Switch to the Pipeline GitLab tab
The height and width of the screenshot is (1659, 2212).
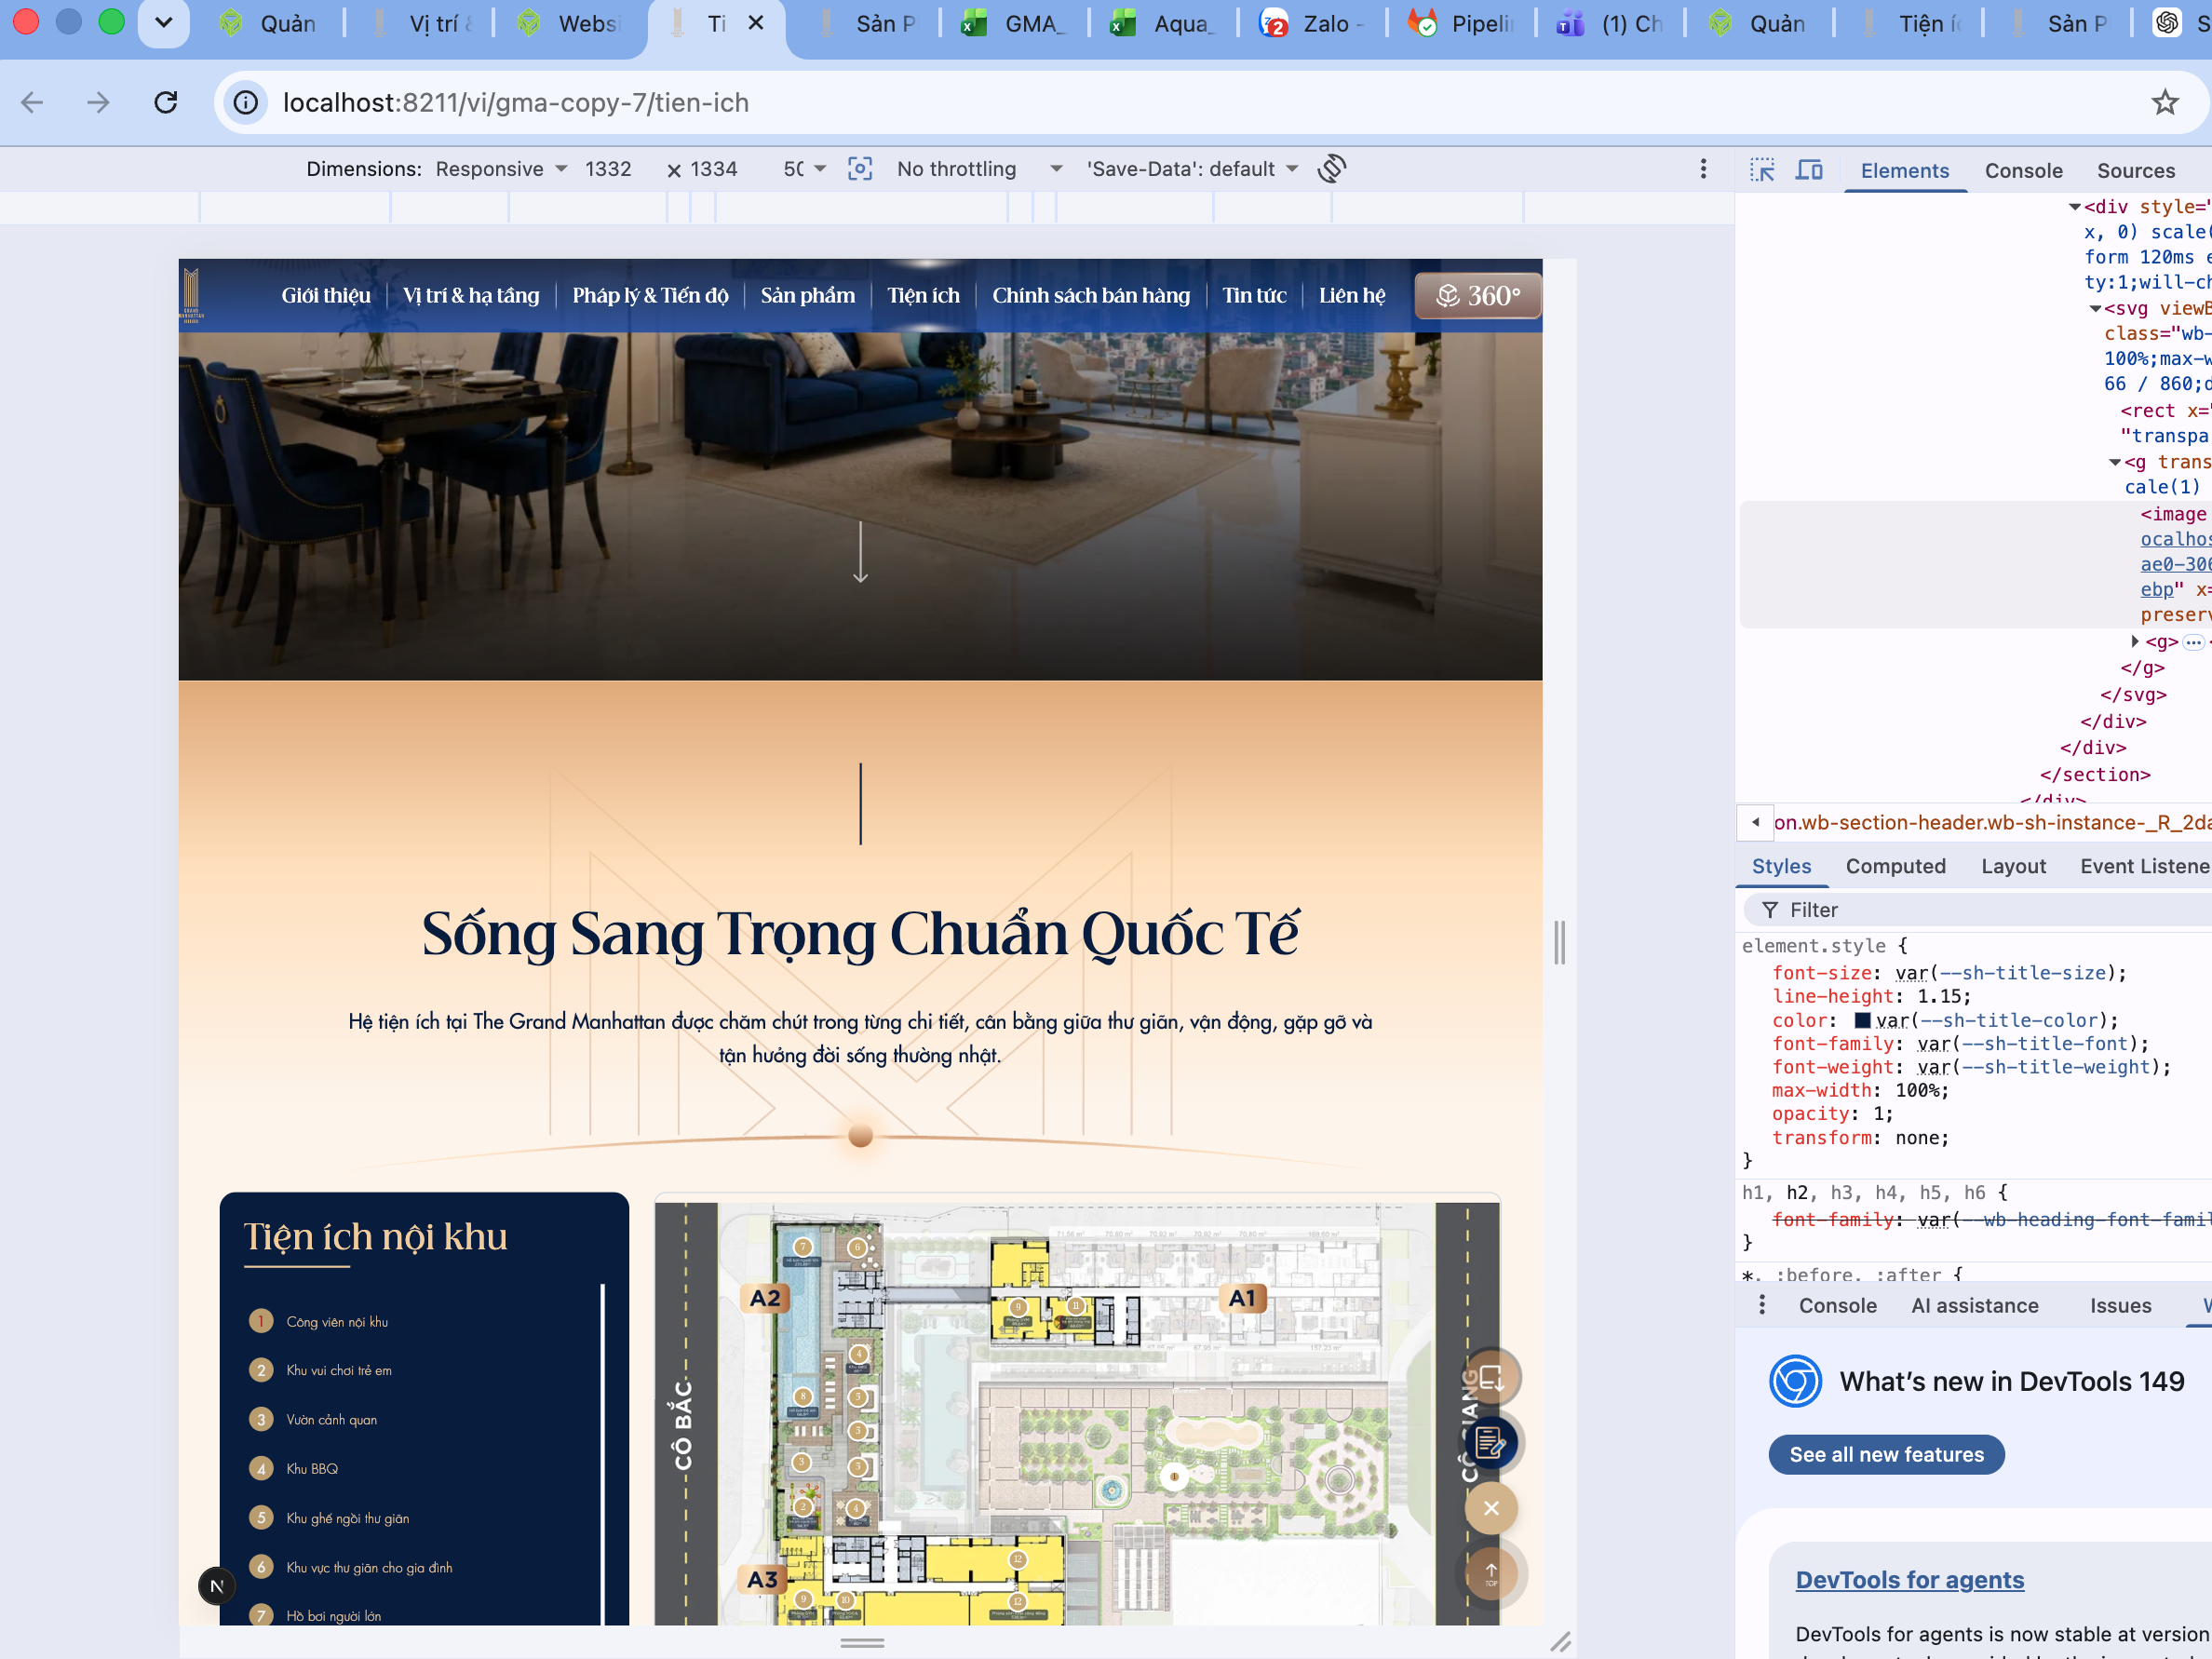pyautogui.click(x=1461, y=23)
